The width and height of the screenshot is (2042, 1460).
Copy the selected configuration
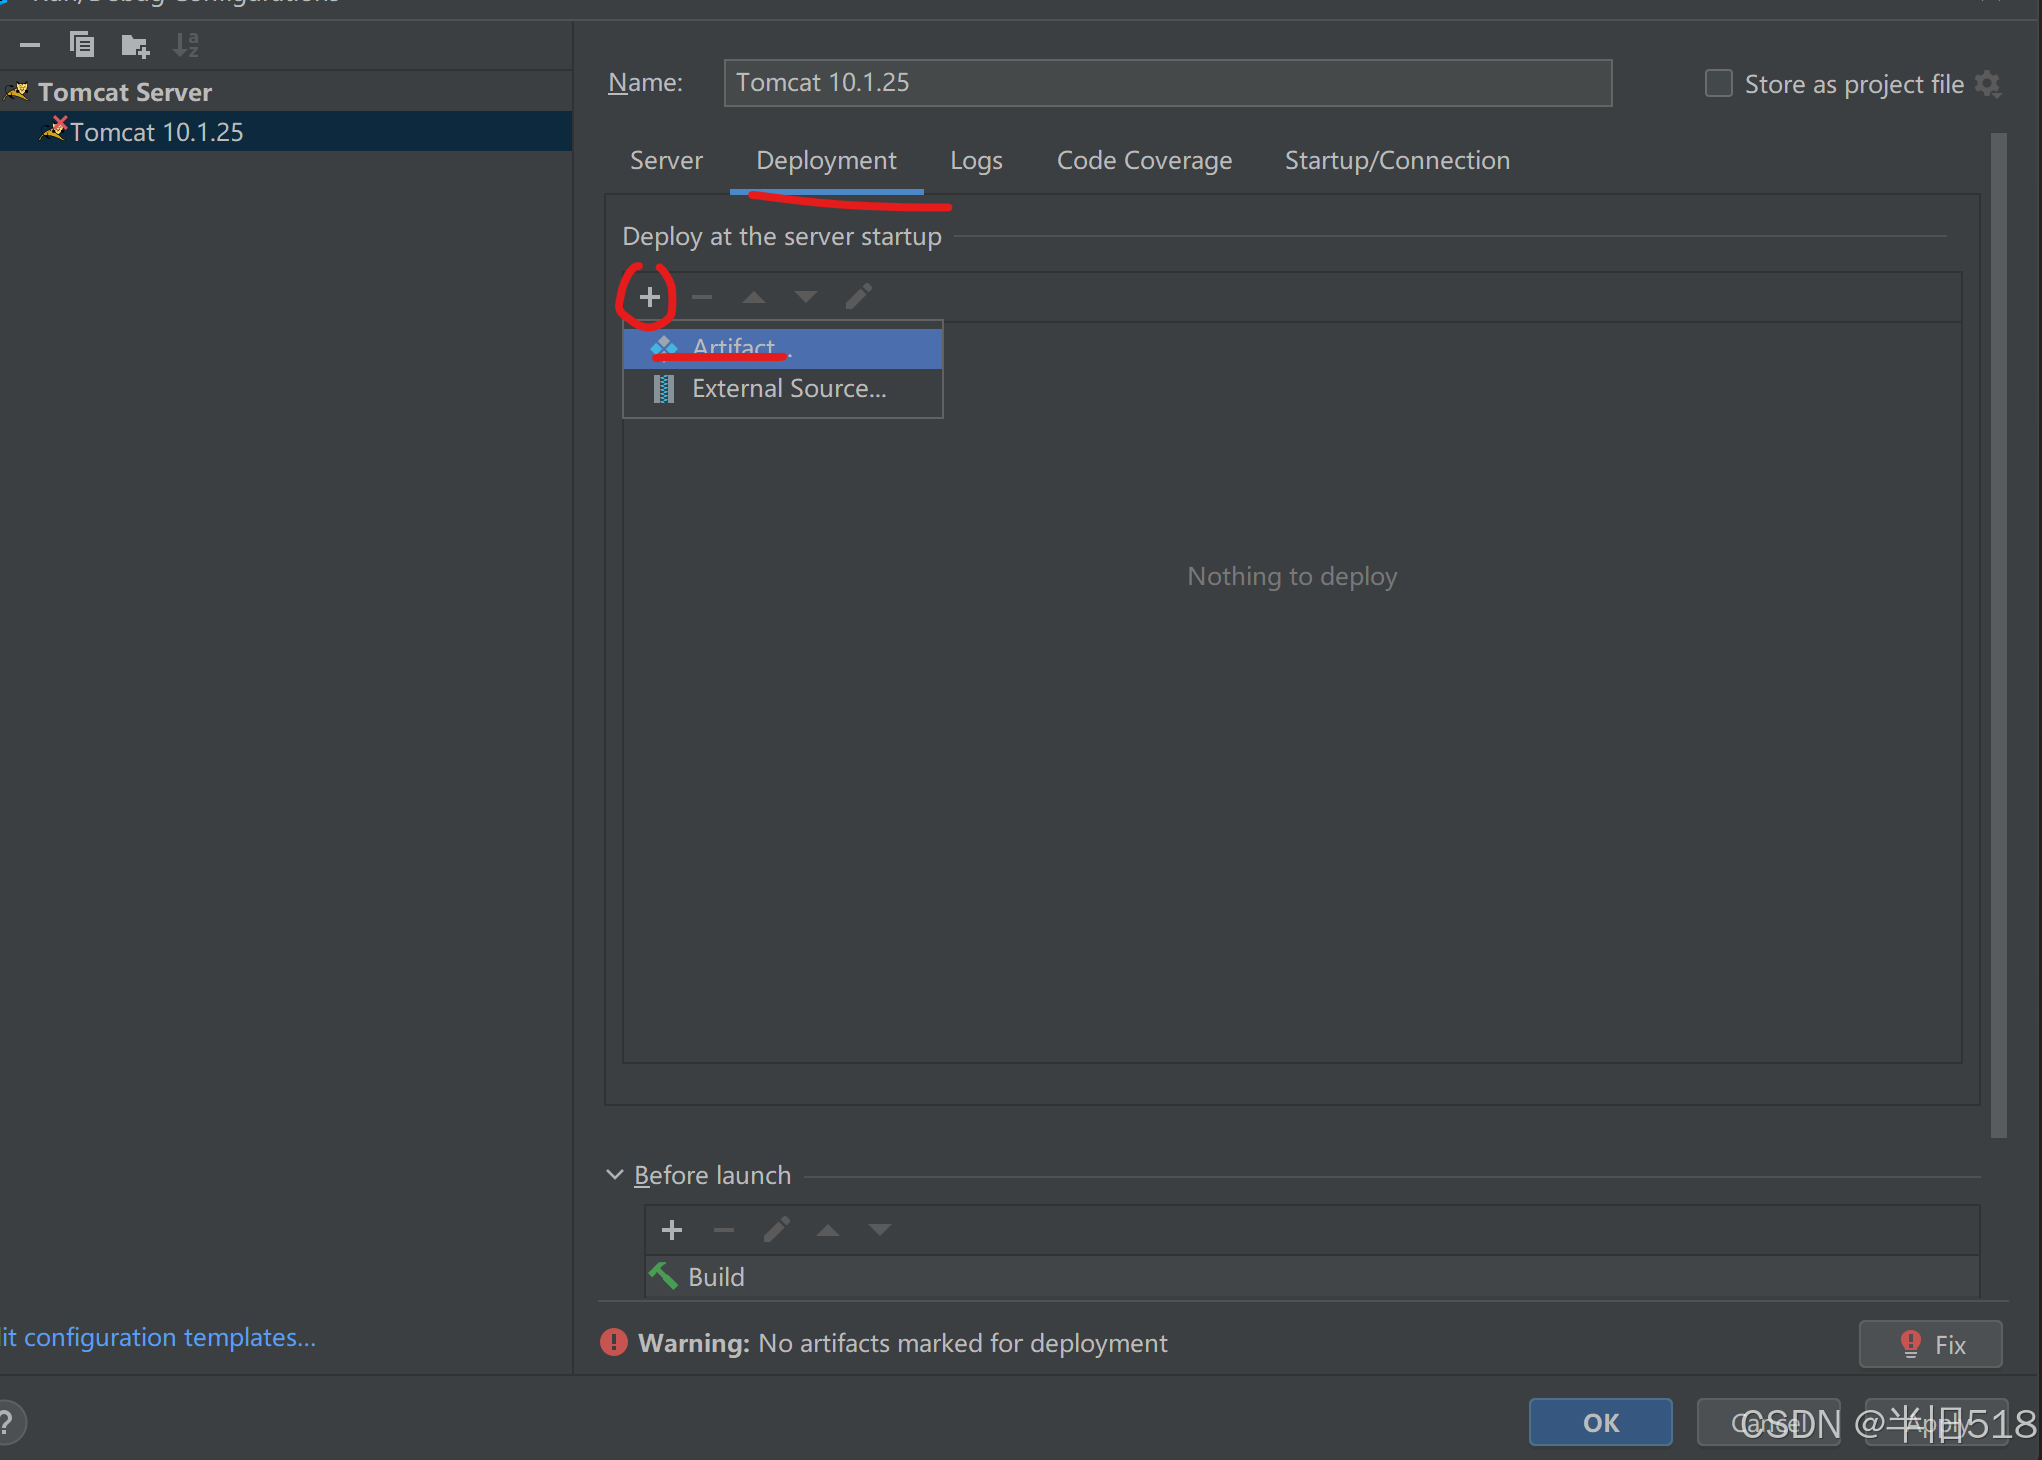(x=82, y=45)
